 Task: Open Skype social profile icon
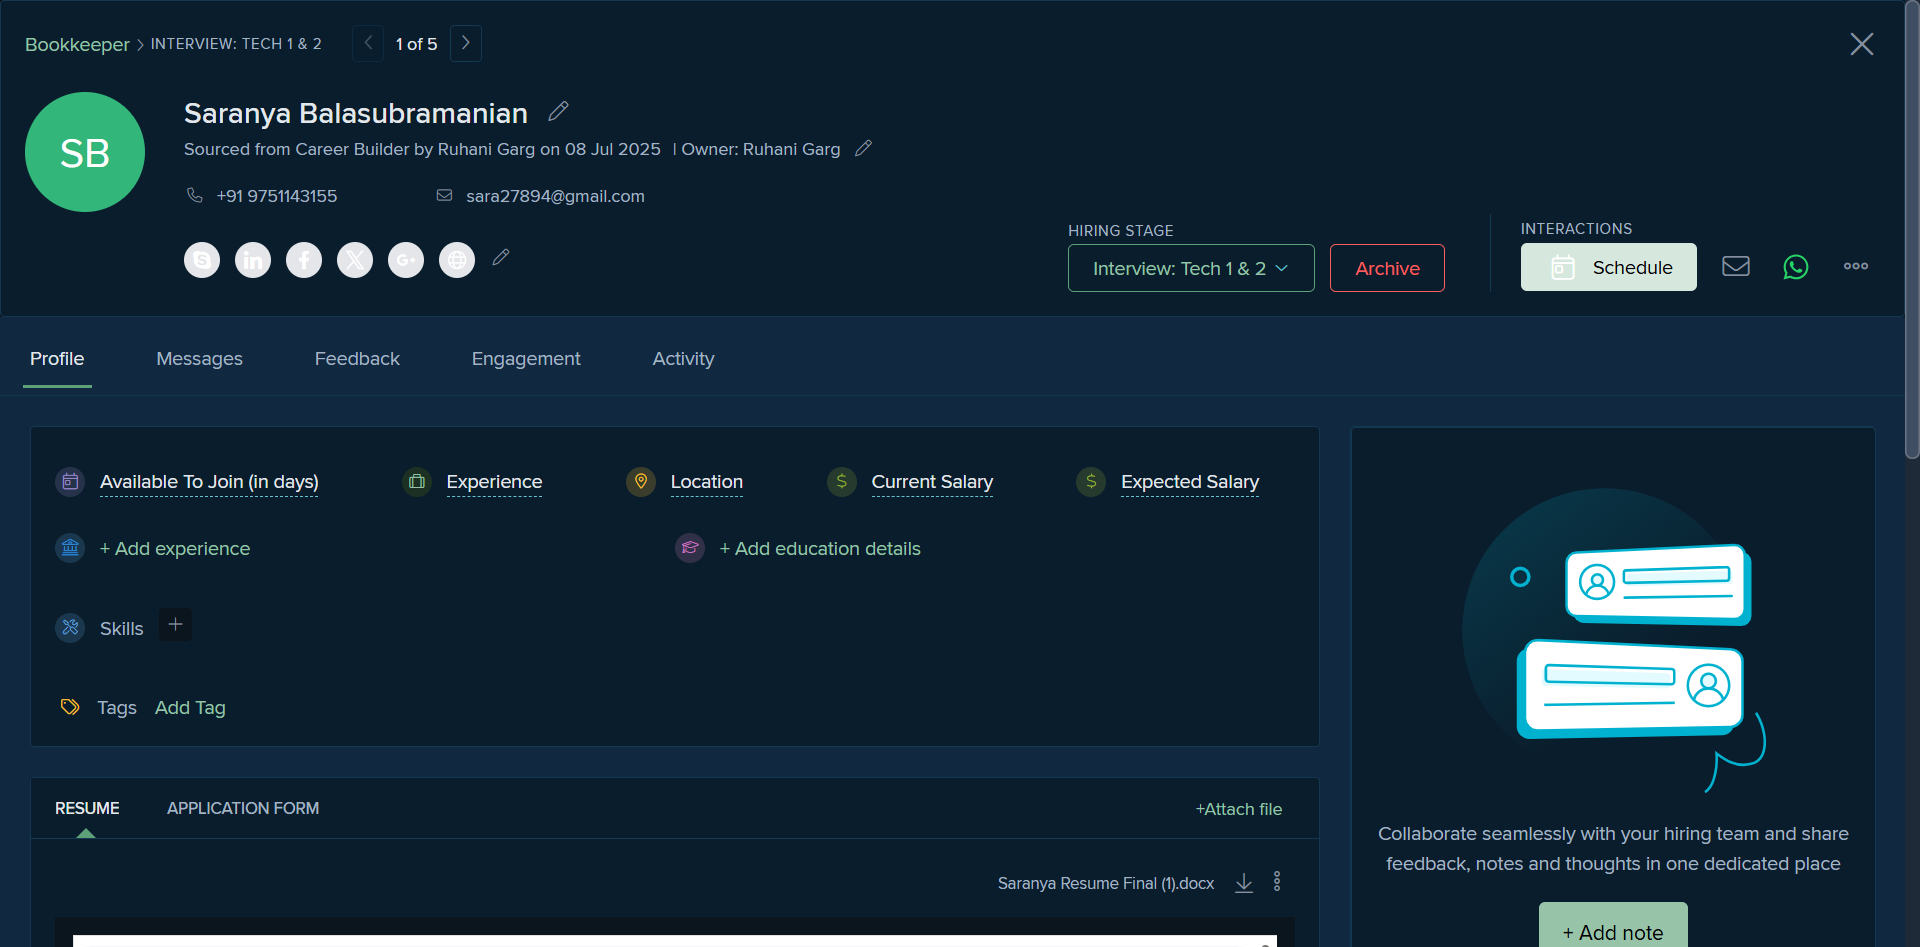(x=202, y=260)
